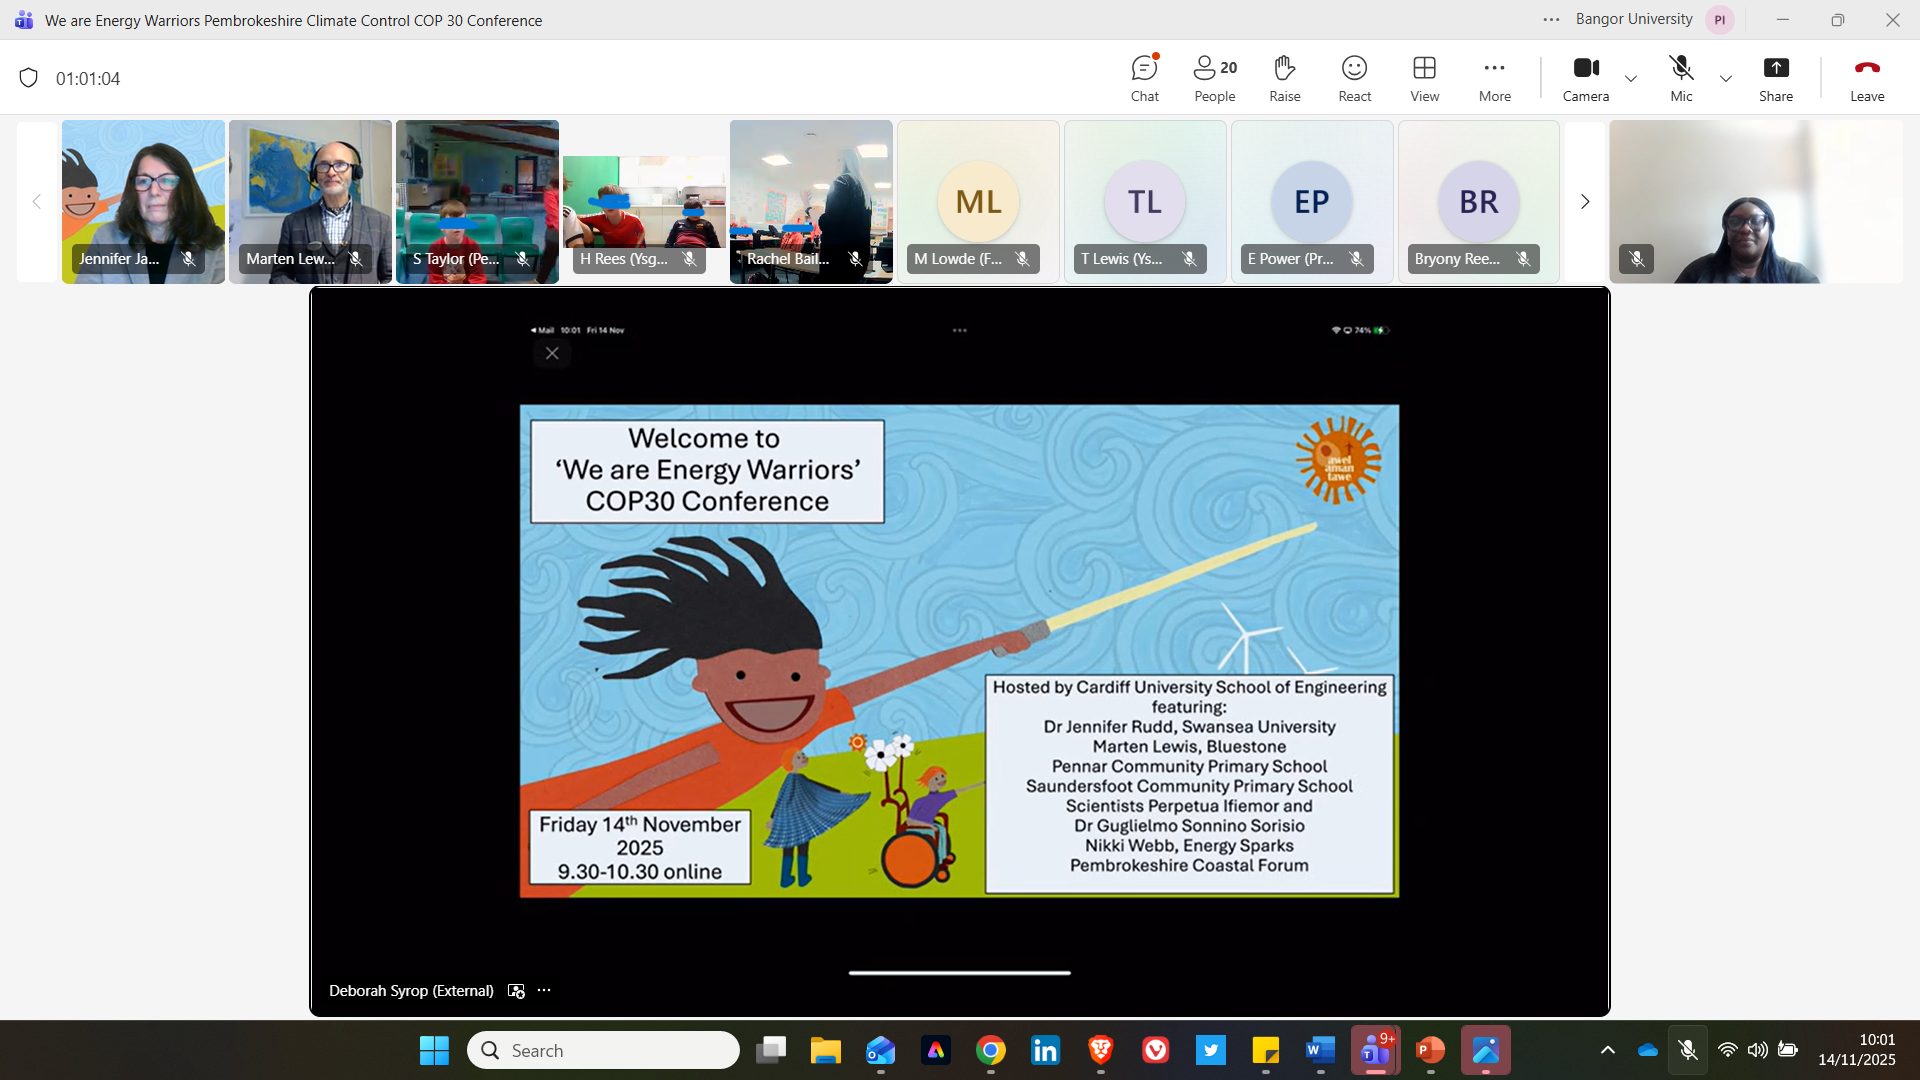The width and height of the screenshot is (1920, 1080).
Task: Click 'Pembrokeshire Coastal Forum' on the slide
Action: pyautogui.click(x=1189, y=865)
